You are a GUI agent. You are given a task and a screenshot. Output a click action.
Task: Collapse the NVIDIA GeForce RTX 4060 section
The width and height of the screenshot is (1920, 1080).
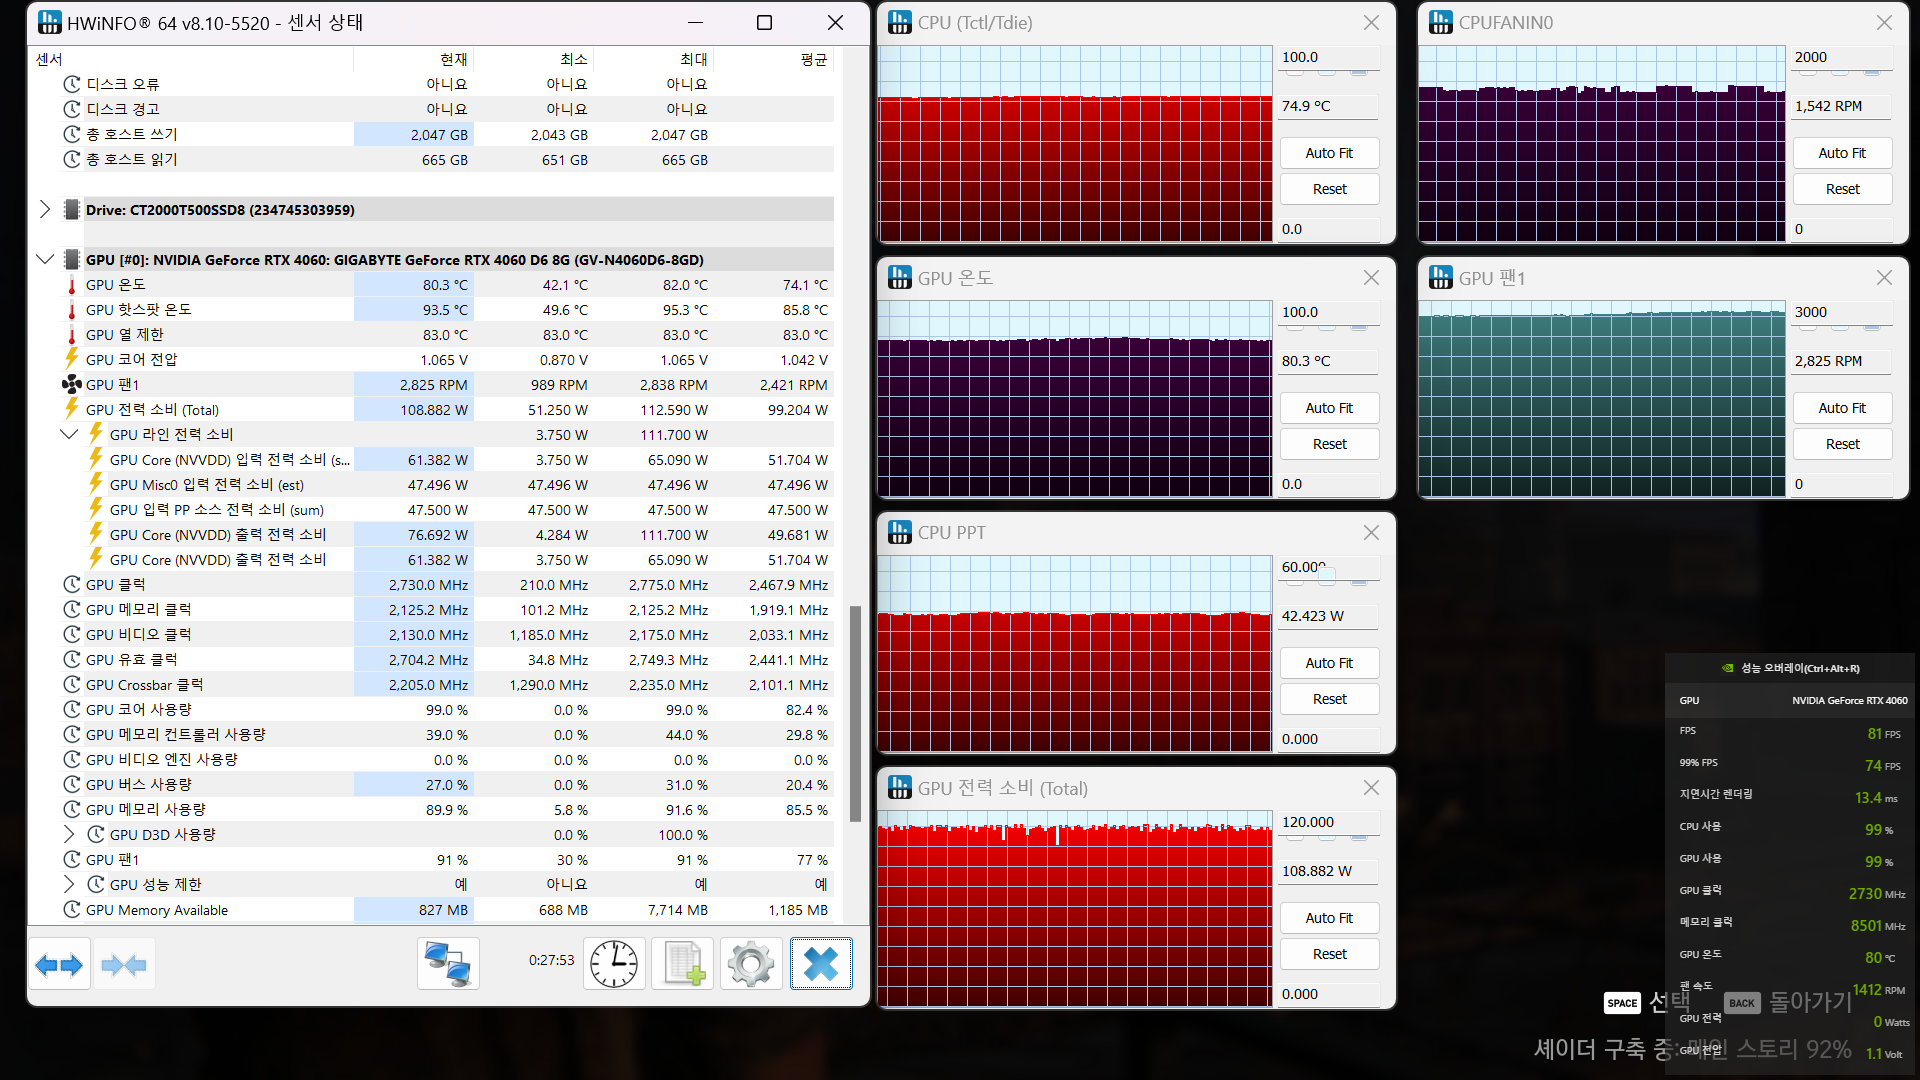[45, 260]
